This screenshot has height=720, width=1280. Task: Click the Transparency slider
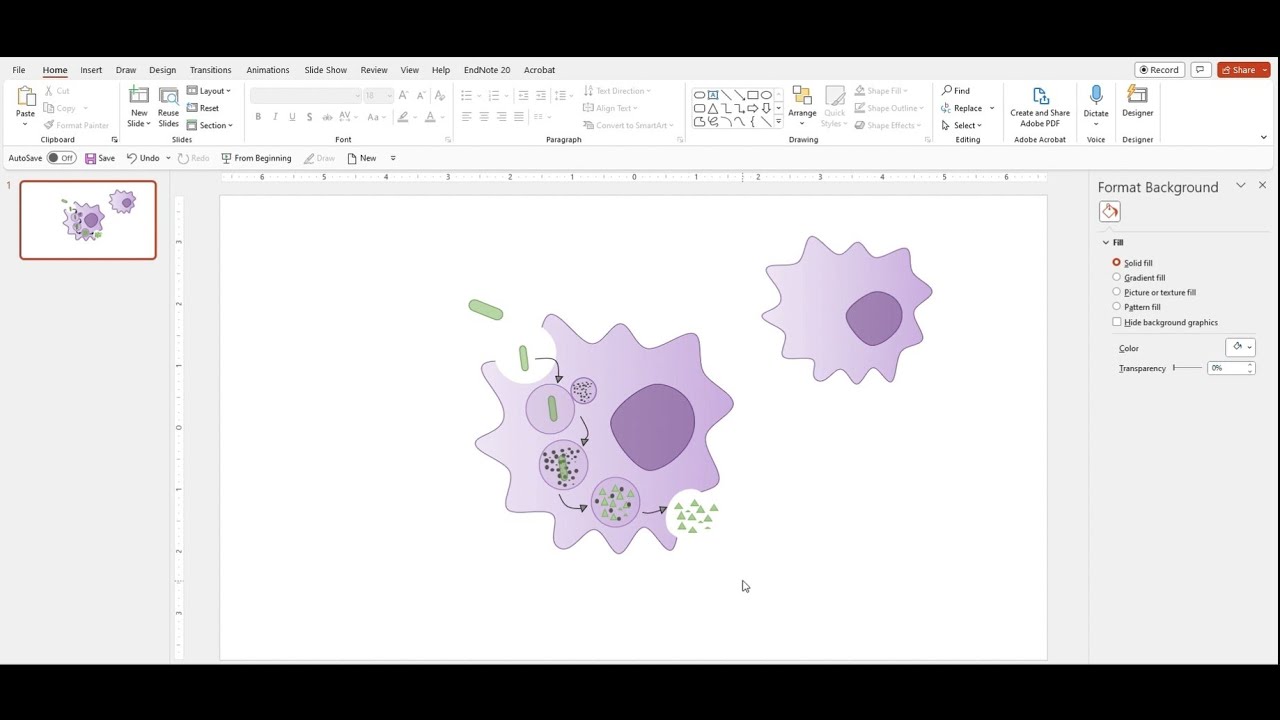click(1187, 368)
